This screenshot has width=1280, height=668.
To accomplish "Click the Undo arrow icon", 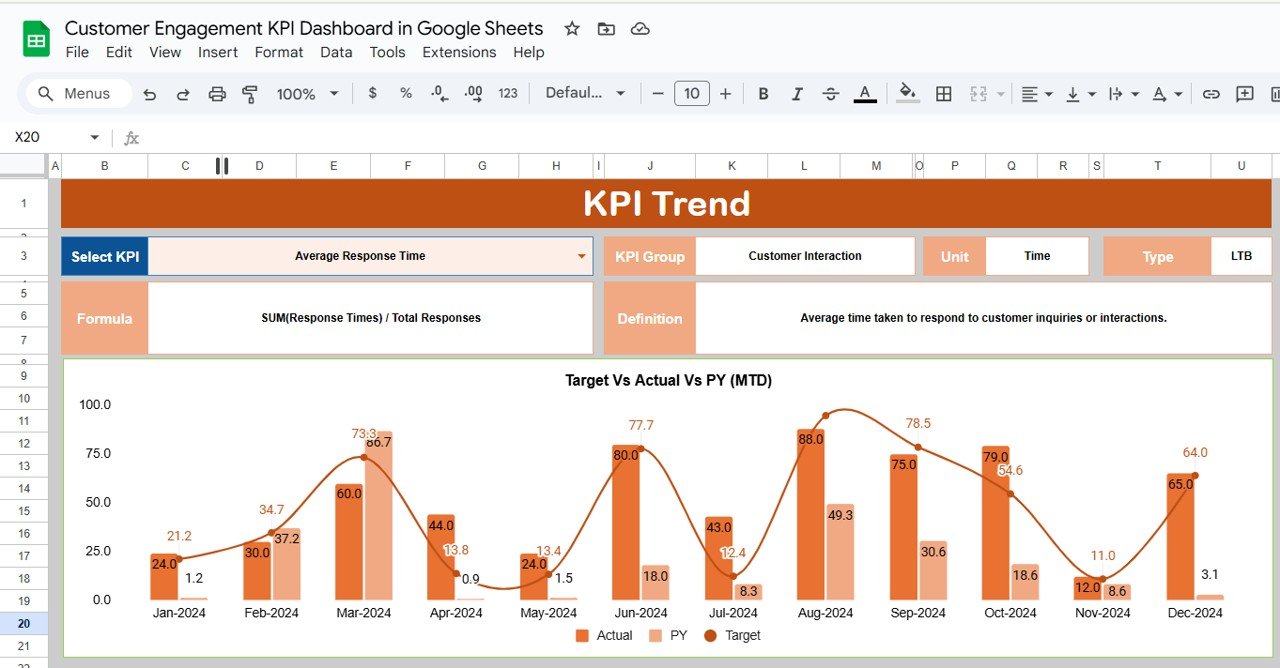I will (150, 94).
